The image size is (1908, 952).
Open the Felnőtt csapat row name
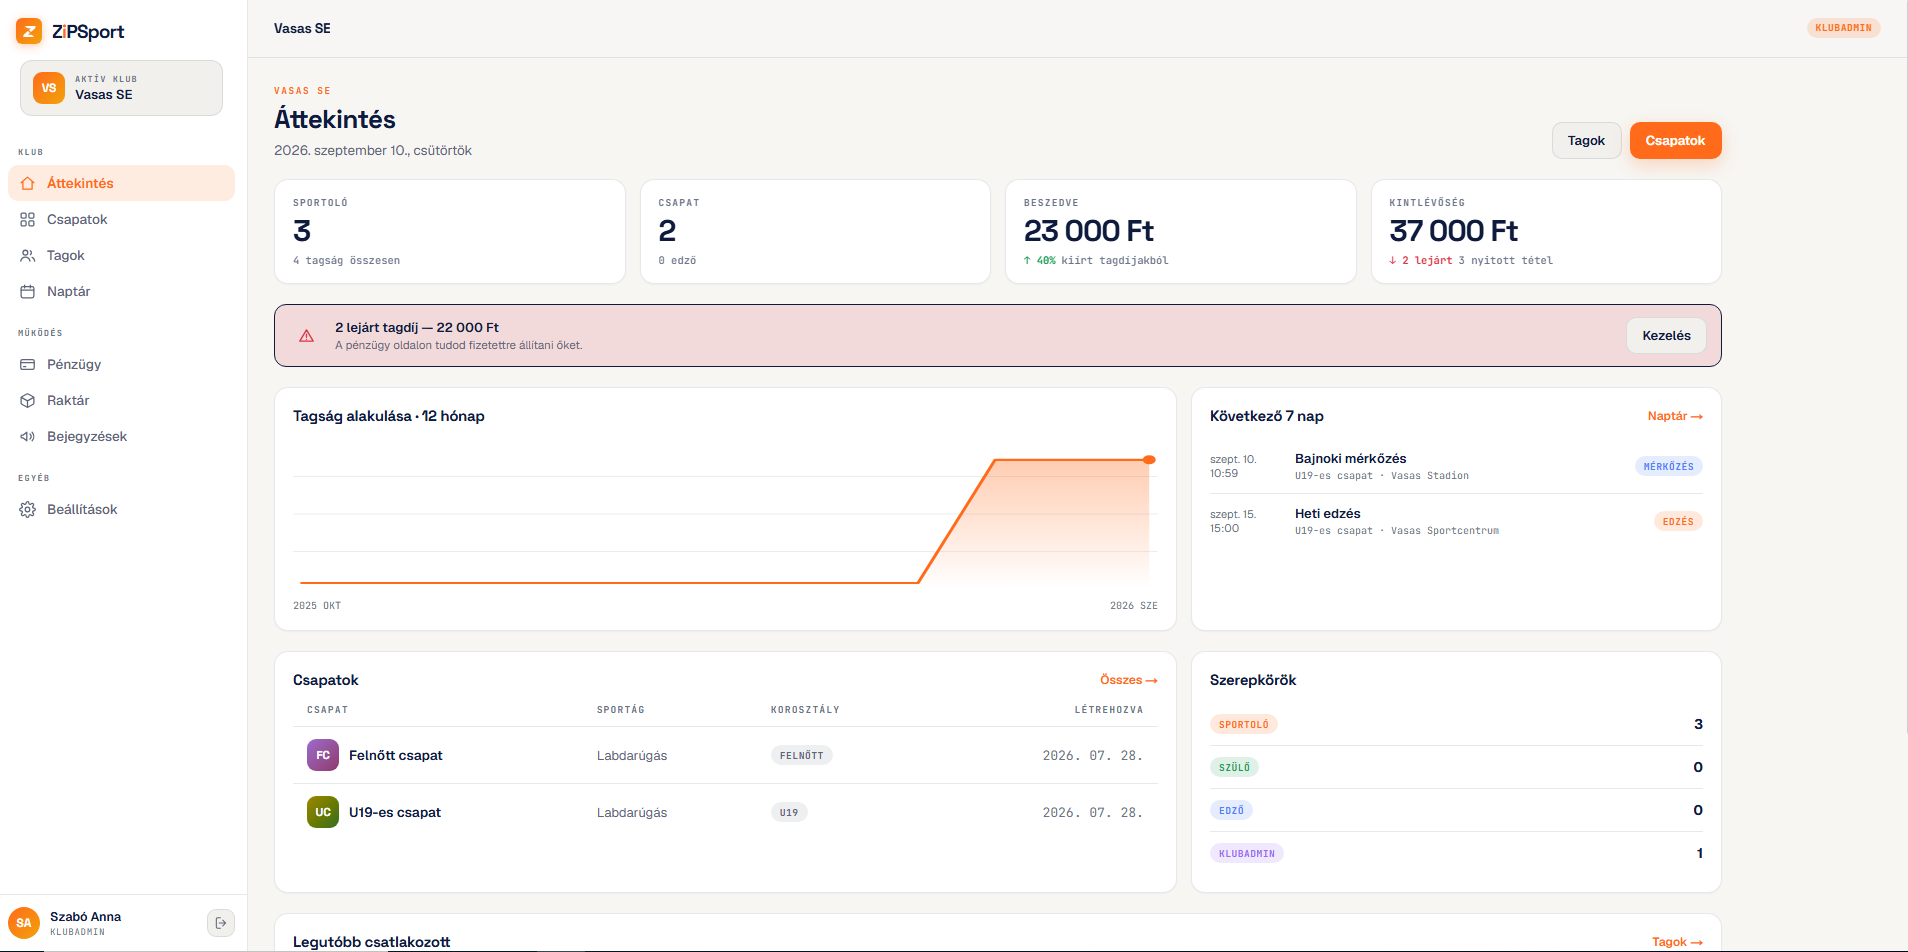[396, 755]
